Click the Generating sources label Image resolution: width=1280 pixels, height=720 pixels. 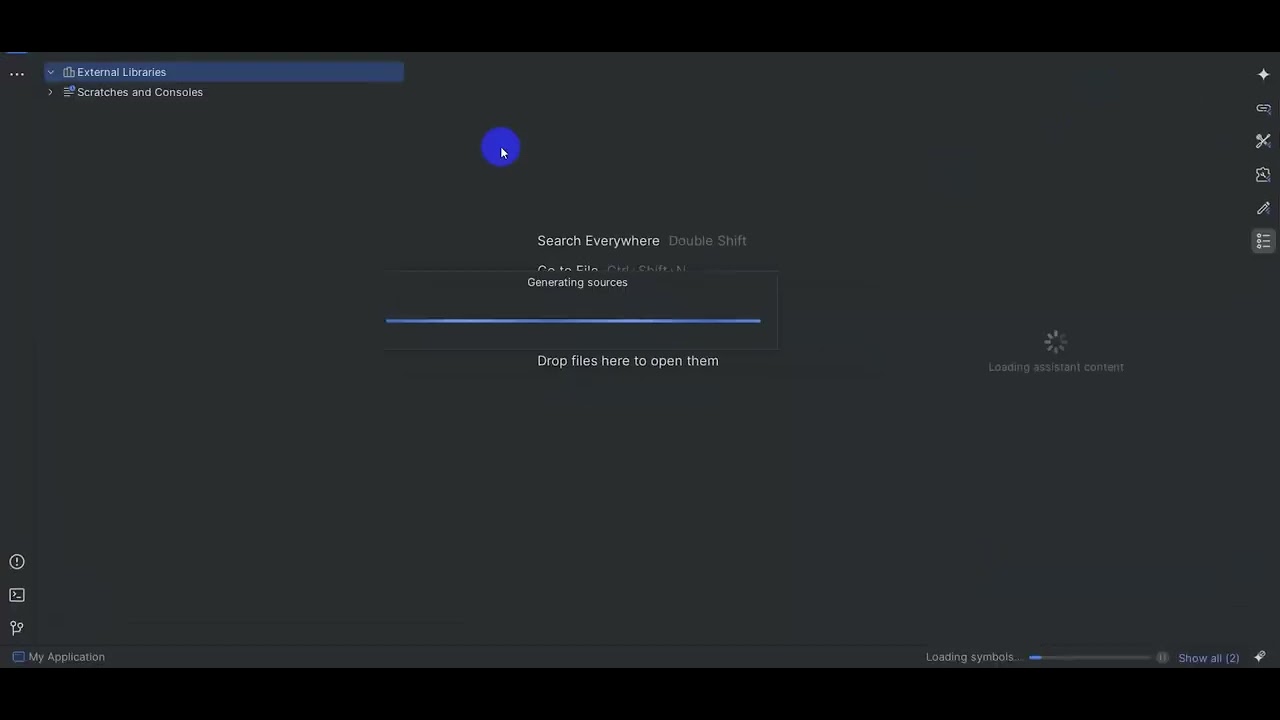pos(577,282)
